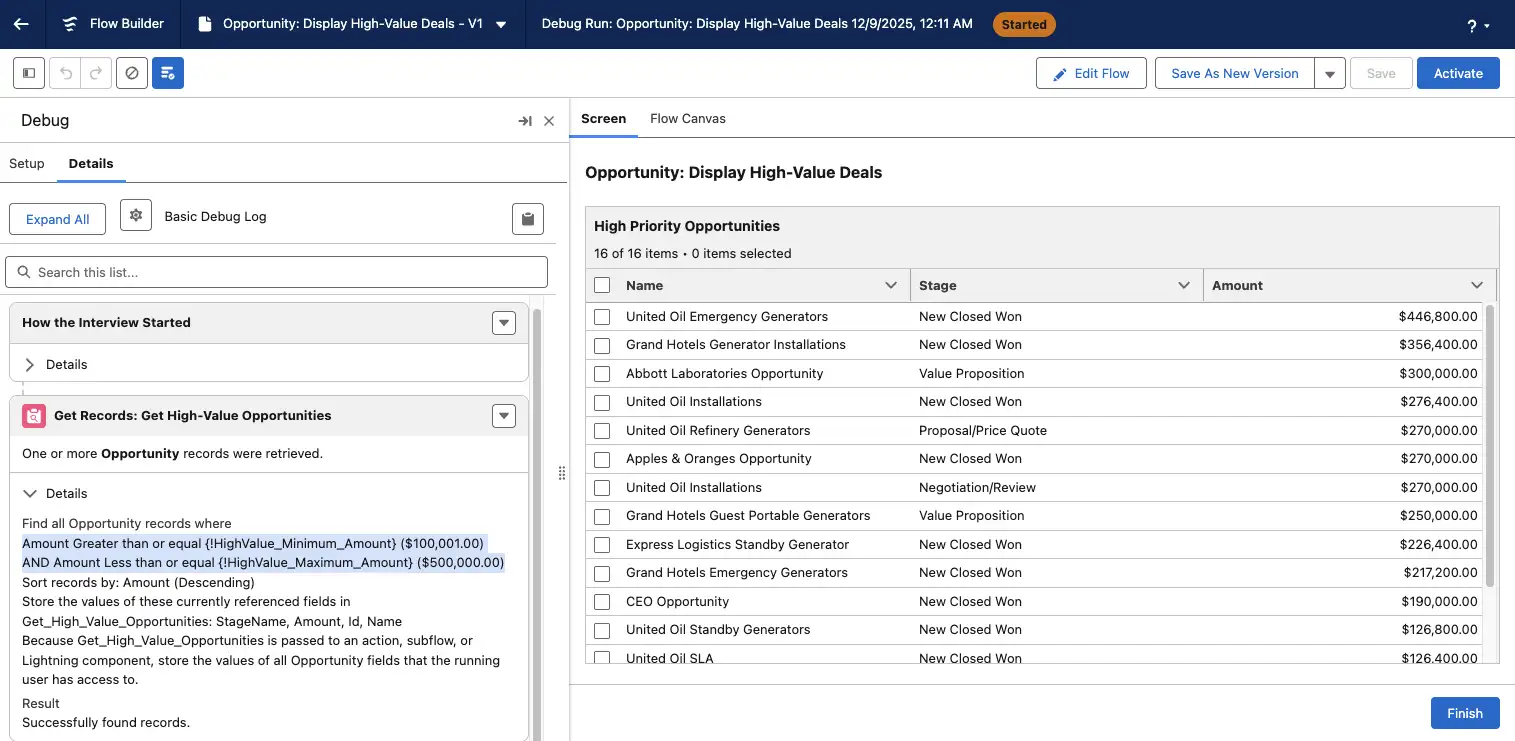The image size is (1515, 741).
Task: Open the Stage column dropdown
Action: pyautogui.click(x=1184, y=285)
